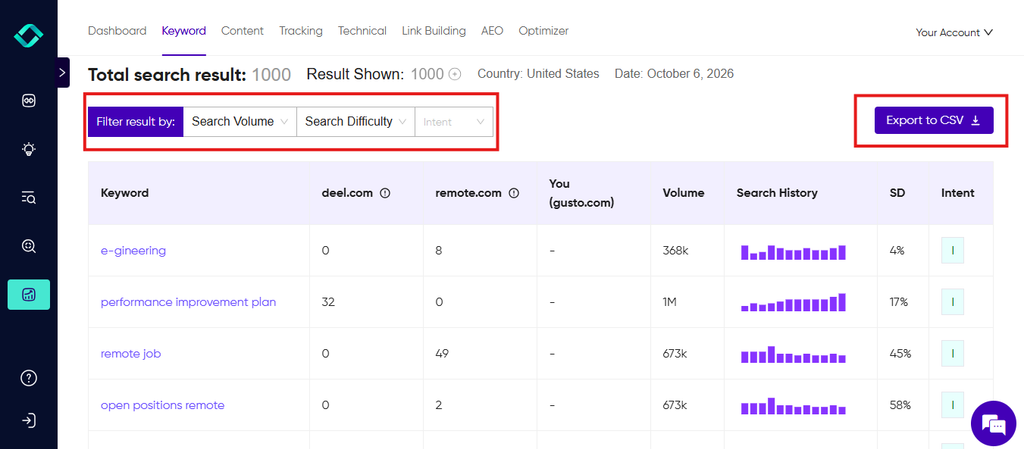The image size is (1024, 449).
Task: Click the 1M volume value
Action: pos(671,302)
